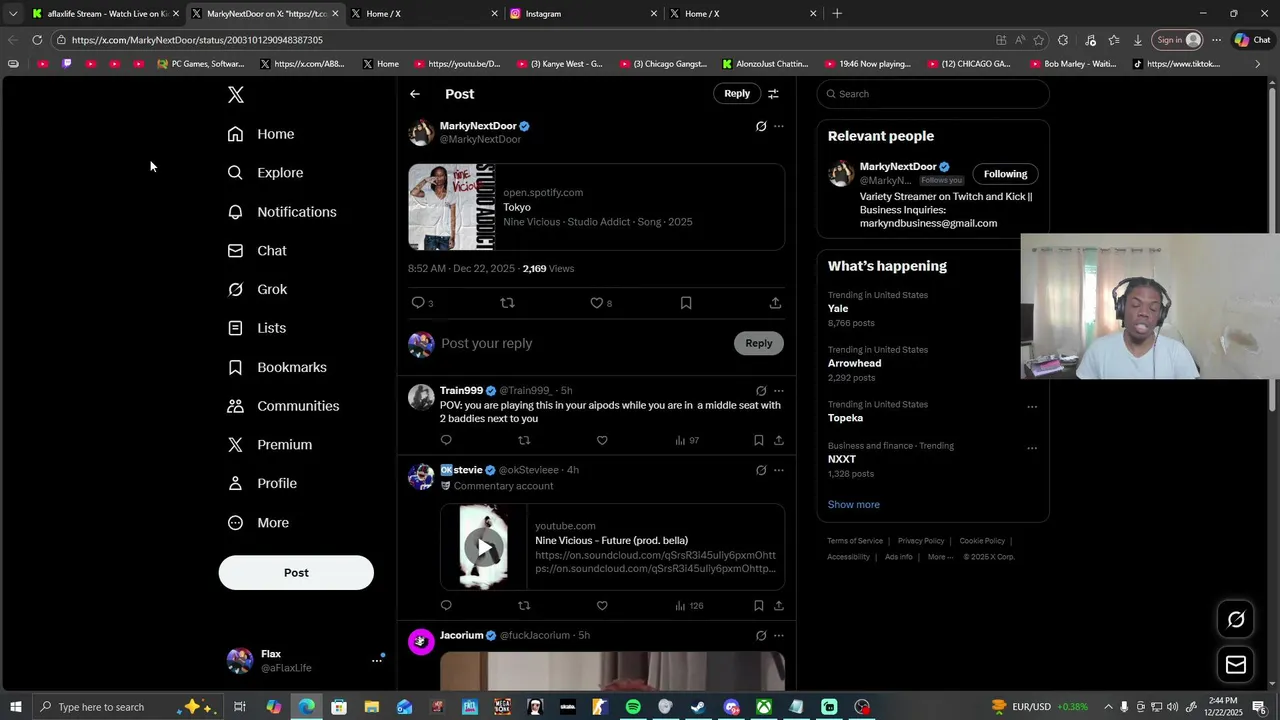Open Grok in the sidebar
Screen dimensions: 1280x720
coord(257,290)
